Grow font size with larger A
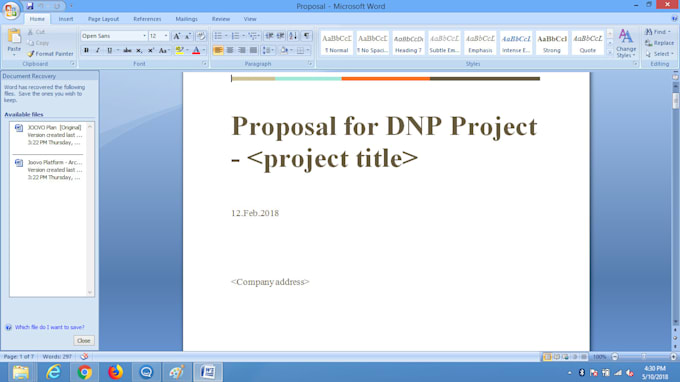 pos(177,36)
